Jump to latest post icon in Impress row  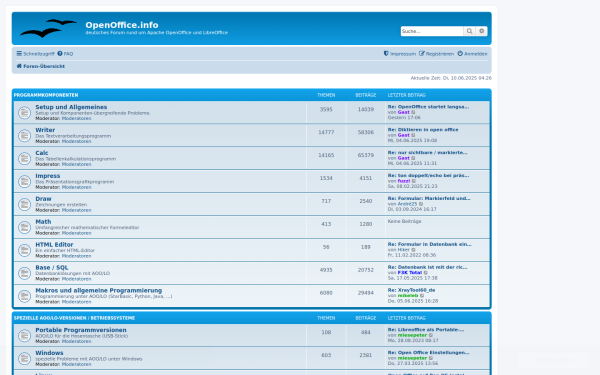click(x=414, y=181)
